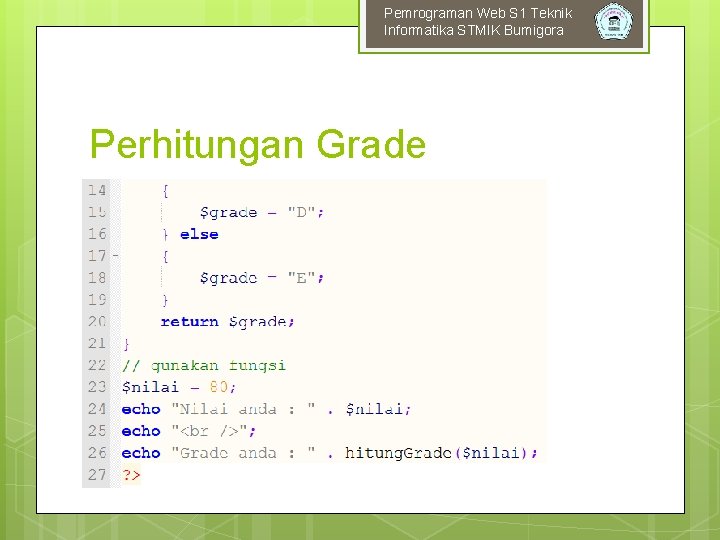
Task: Click the PHP closing tag '?>'
Action: (131, 475)
